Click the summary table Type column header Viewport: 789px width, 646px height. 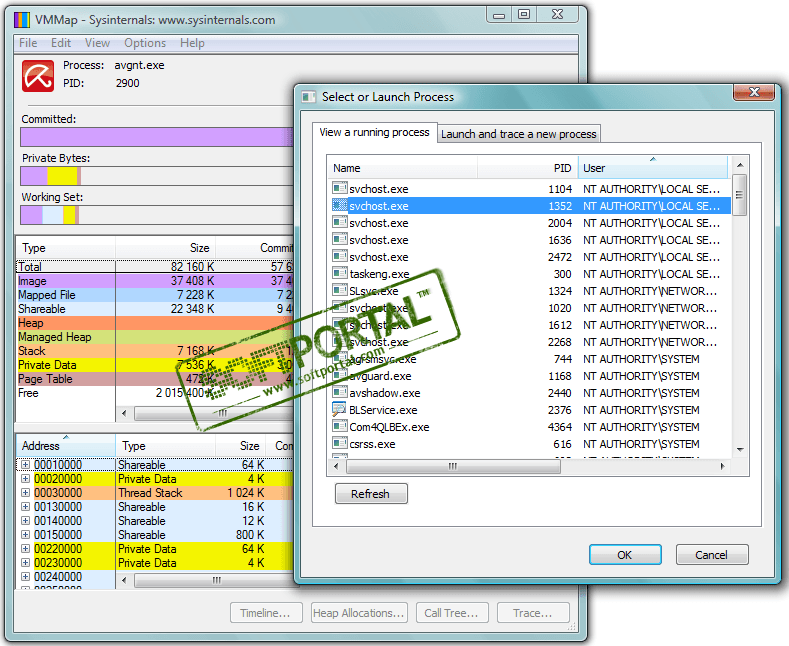click(66, 248)
